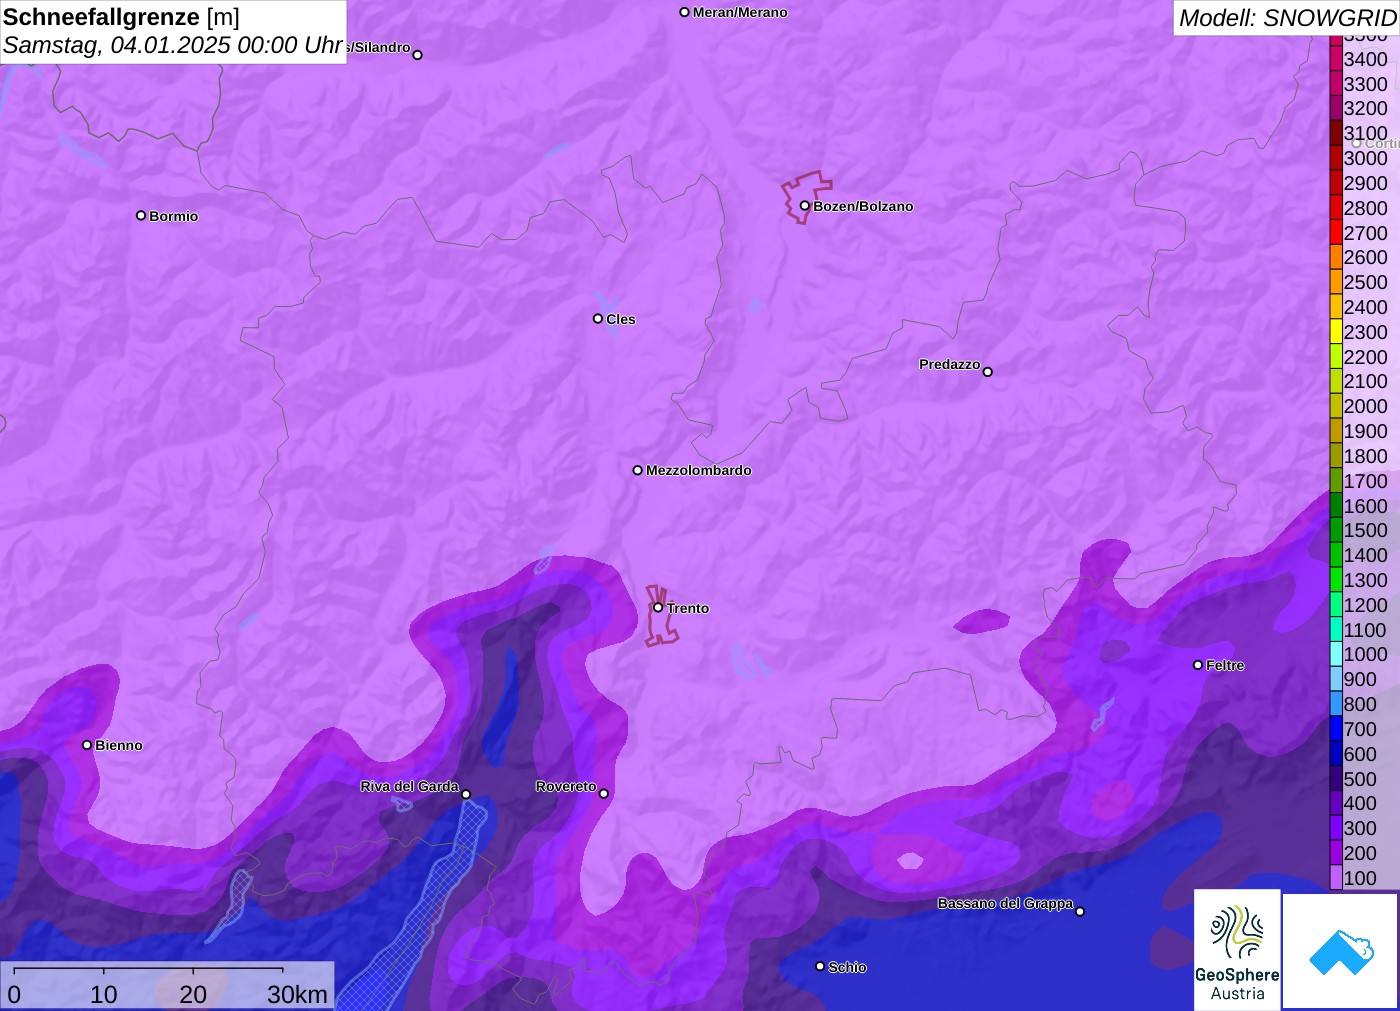Click the Bozen/Bolzano city marker
Image resolution: width=1400 pixels, height=1011 pixels.
pyautogui.click(x=804, y=206)
